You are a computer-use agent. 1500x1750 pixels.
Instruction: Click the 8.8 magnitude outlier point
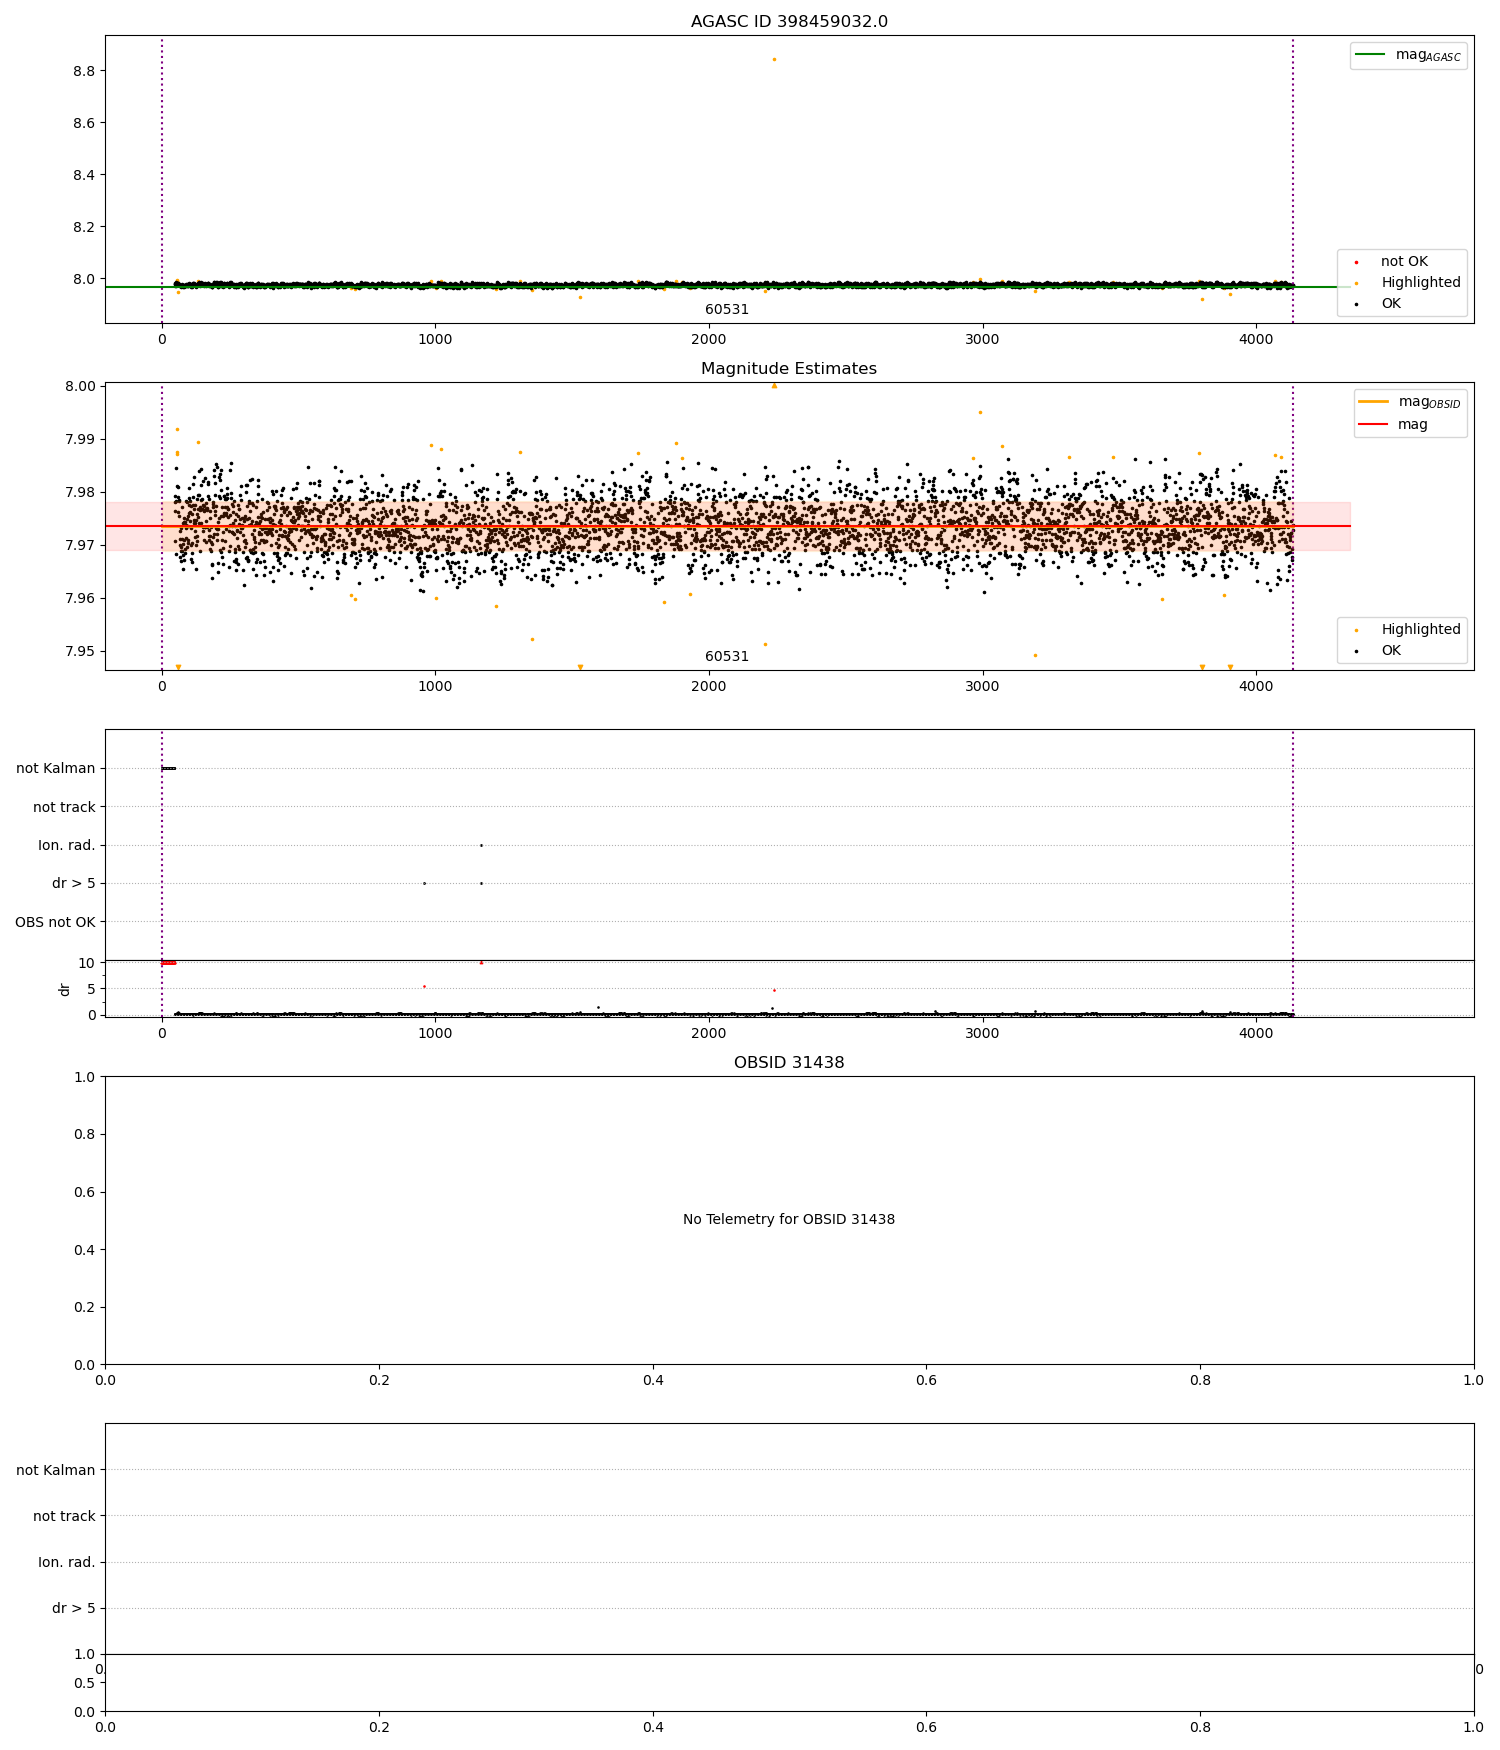pyautogui.click(x=774, y=59)
